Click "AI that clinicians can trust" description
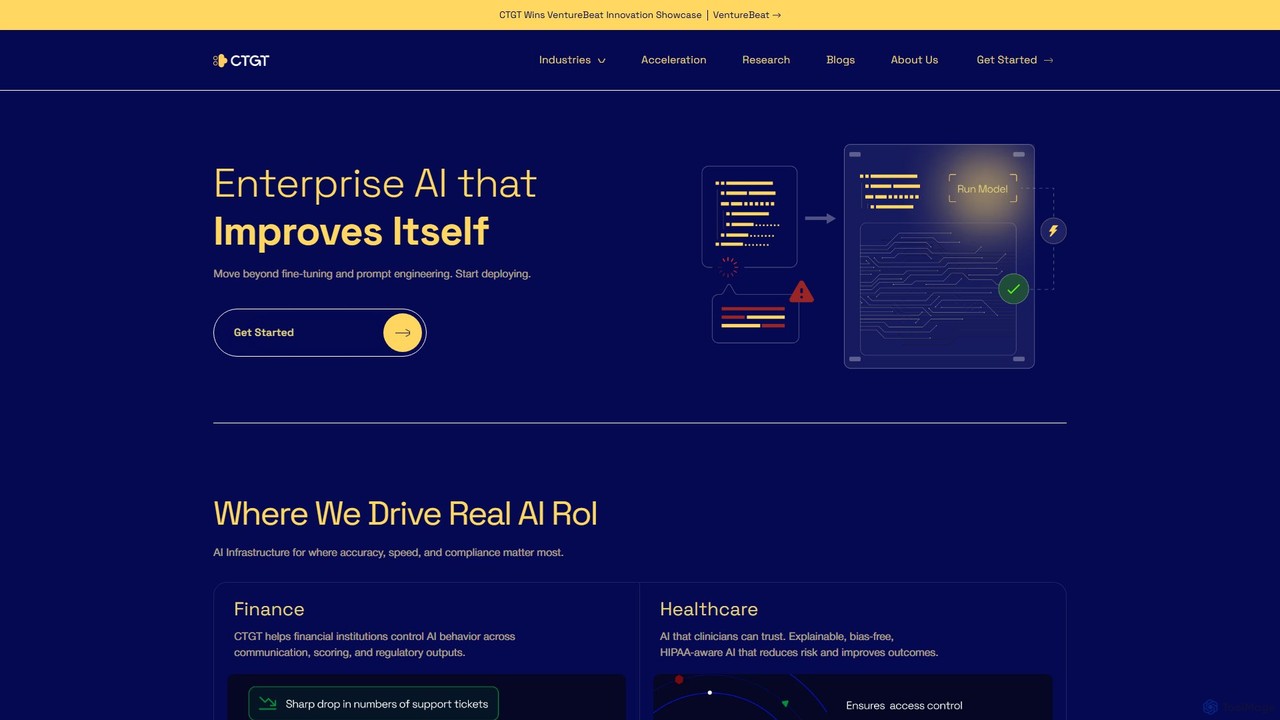Screen dimensions: 1280x720 (799, 644)
